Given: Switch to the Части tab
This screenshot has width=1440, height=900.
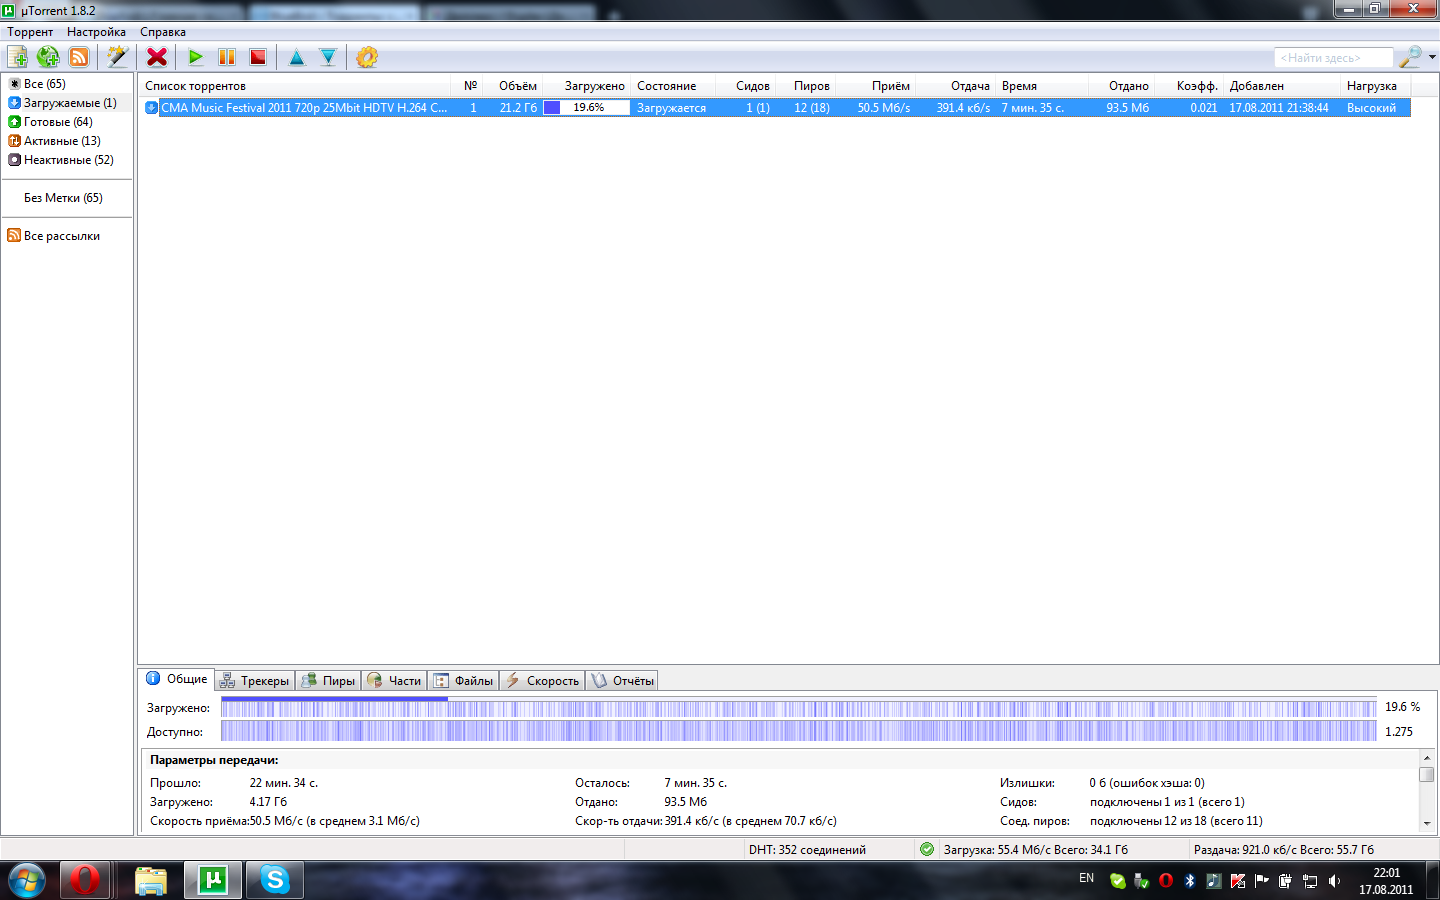Looking at the screenshot, I should pos(394,681).
